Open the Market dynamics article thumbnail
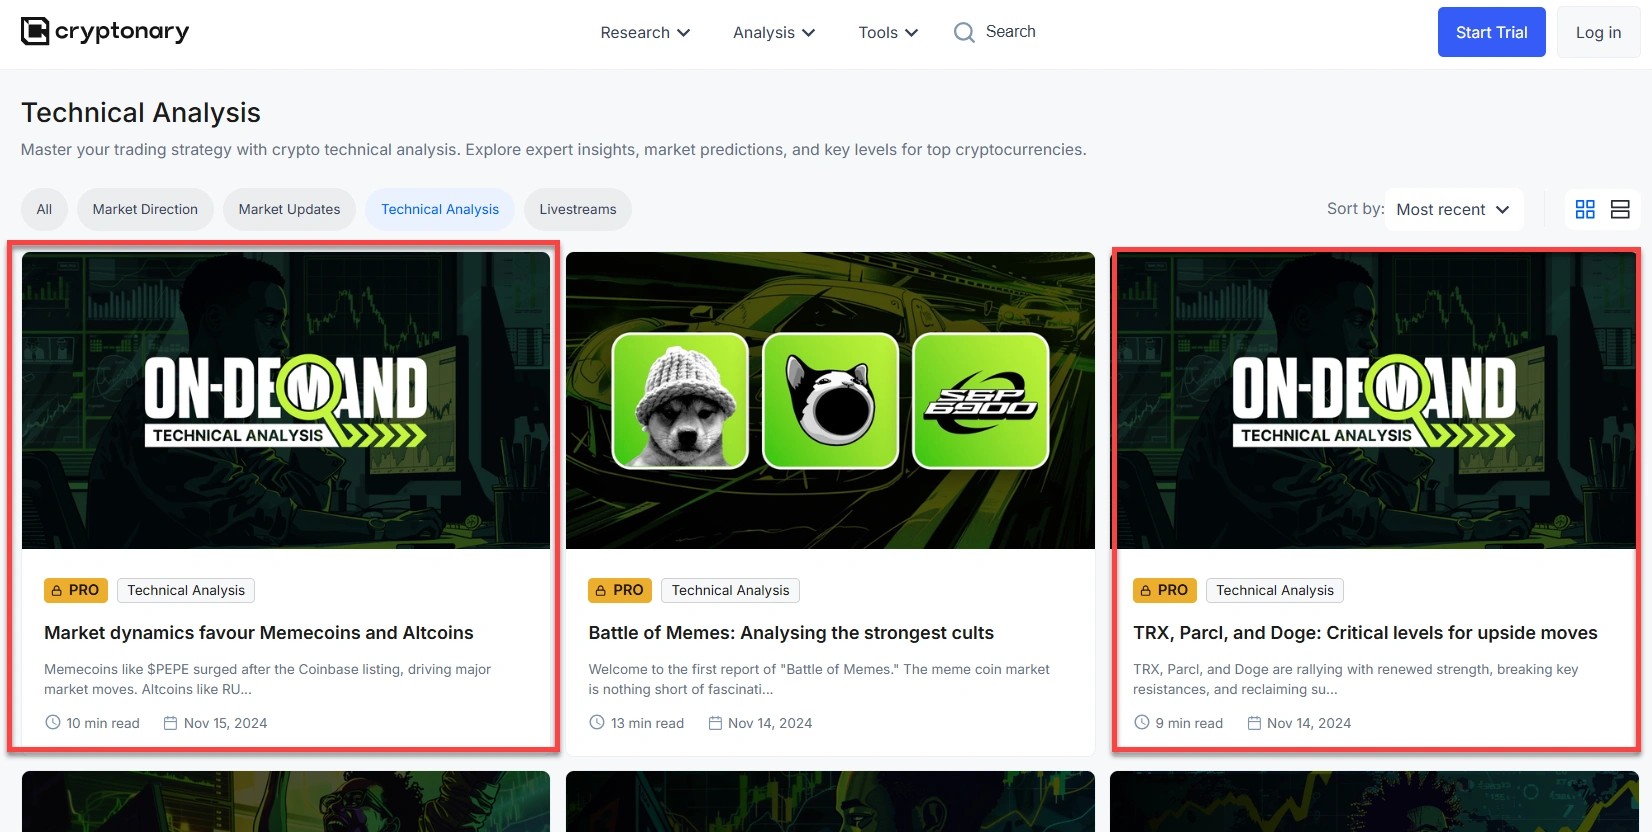 pos(286,400)
